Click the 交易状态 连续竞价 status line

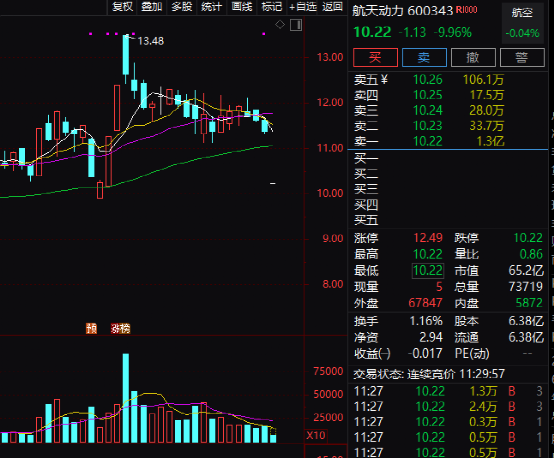tap(429, 374)
